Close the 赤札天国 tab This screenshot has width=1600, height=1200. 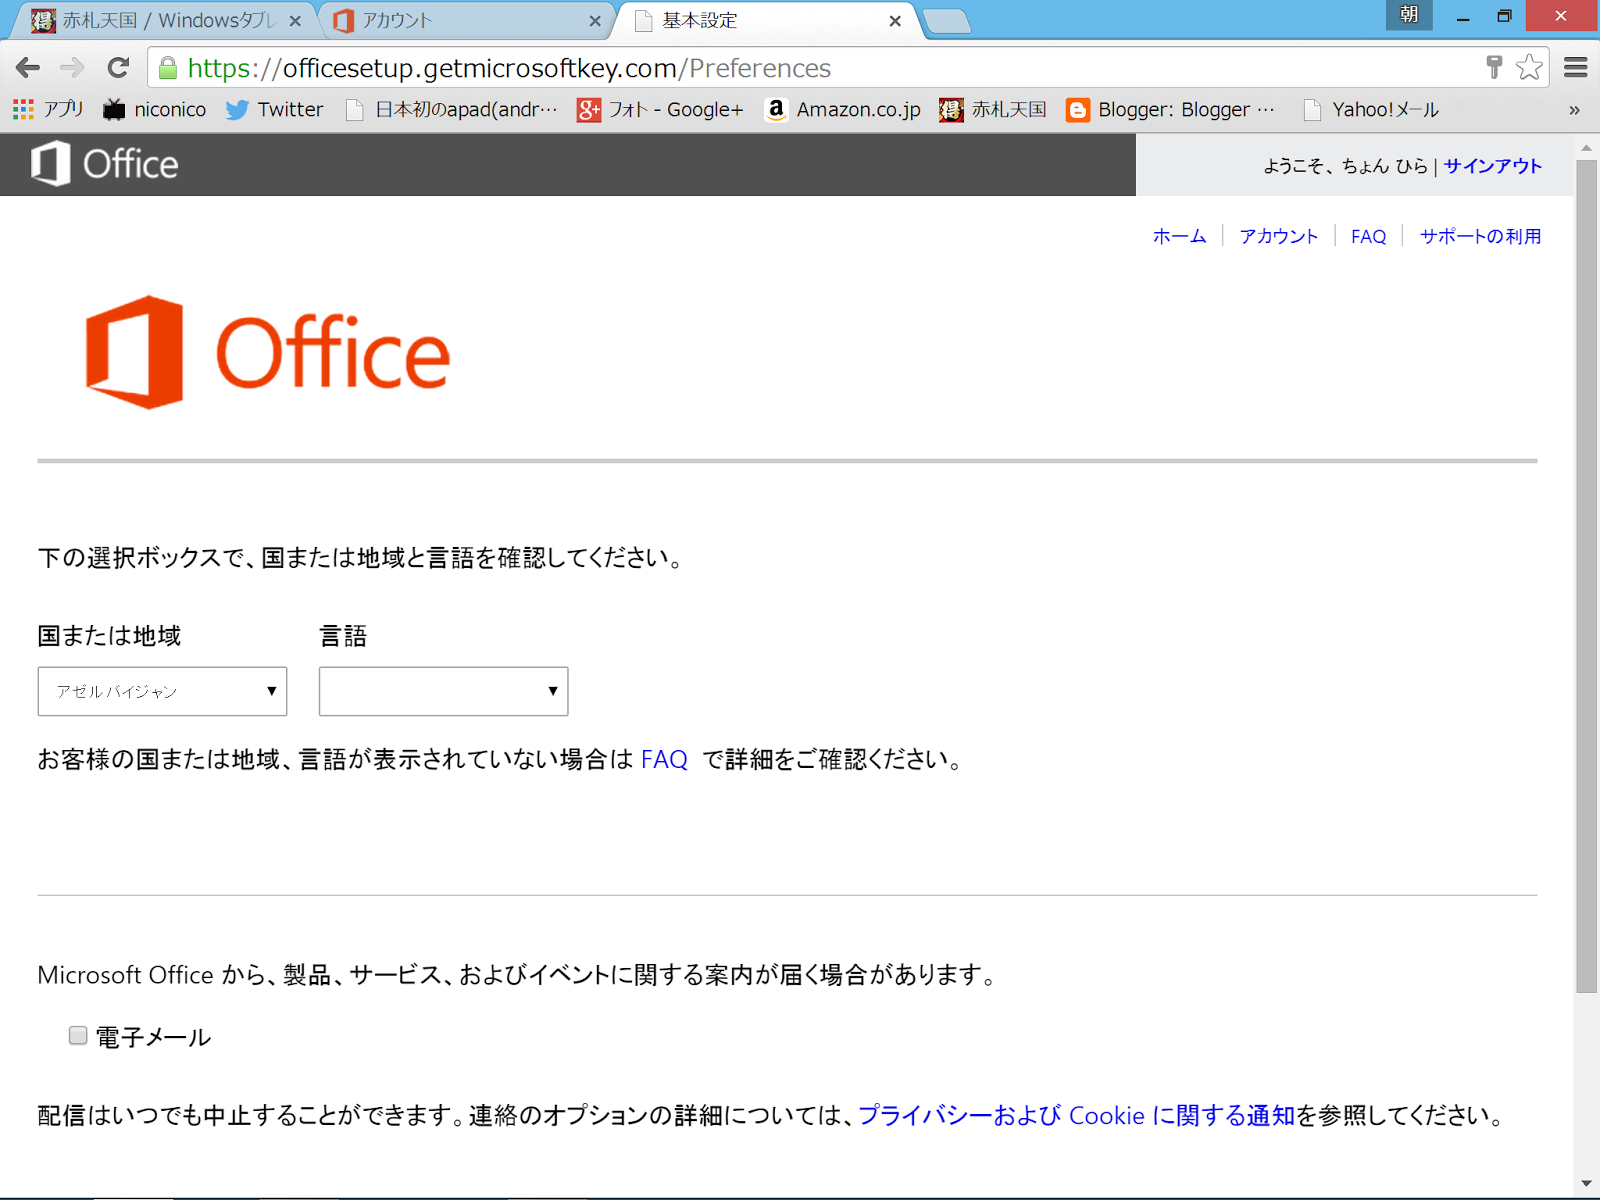pos(295,21)
